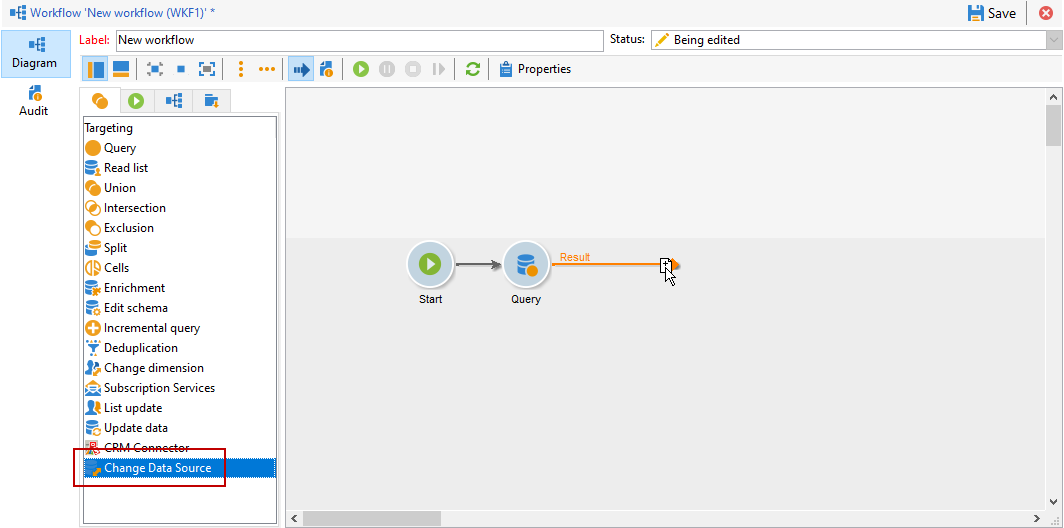Select the Deduplication activity

click(x=180, y=348)
